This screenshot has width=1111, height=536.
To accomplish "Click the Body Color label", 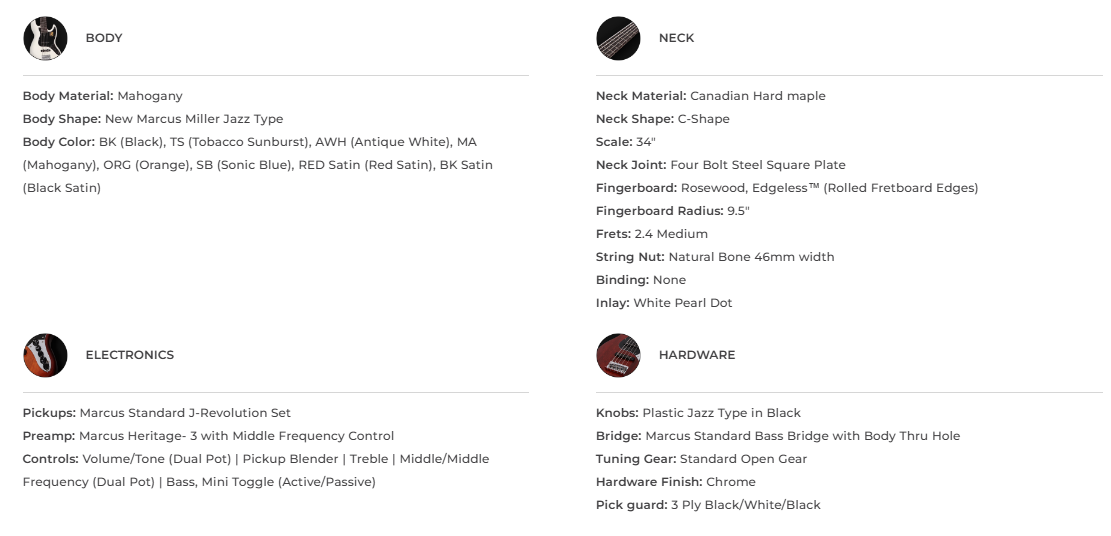I will 59,142.
